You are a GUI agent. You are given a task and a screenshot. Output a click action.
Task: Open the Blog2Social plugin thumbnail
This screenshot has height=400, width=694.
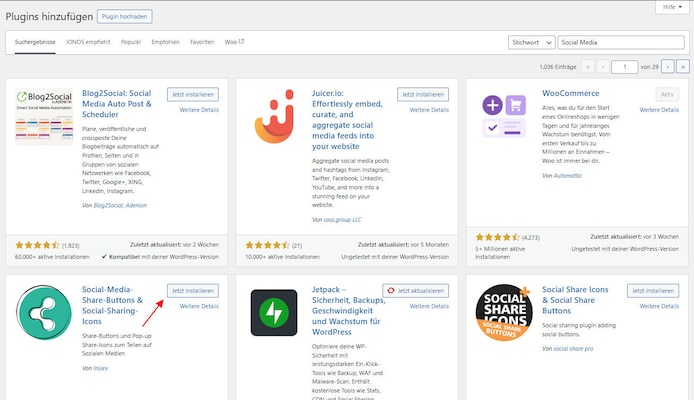tap(44, 116)
